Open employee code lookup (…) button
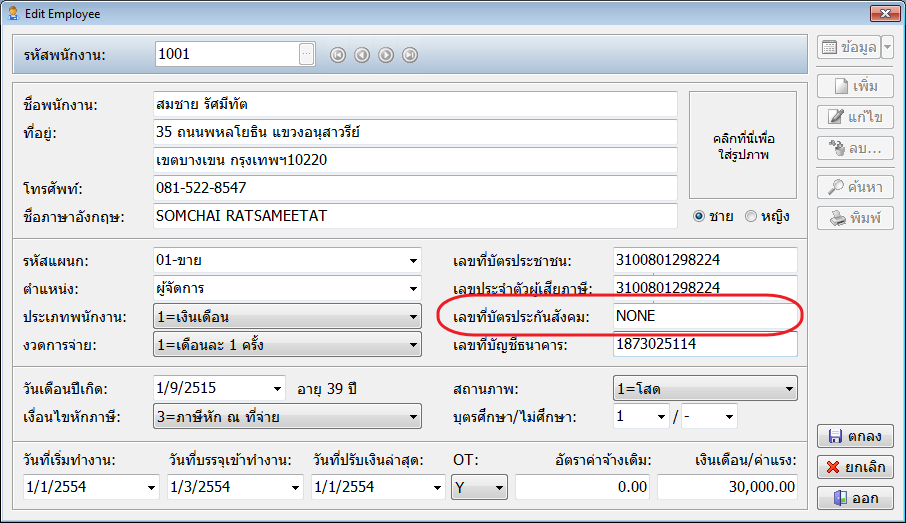 306,54
